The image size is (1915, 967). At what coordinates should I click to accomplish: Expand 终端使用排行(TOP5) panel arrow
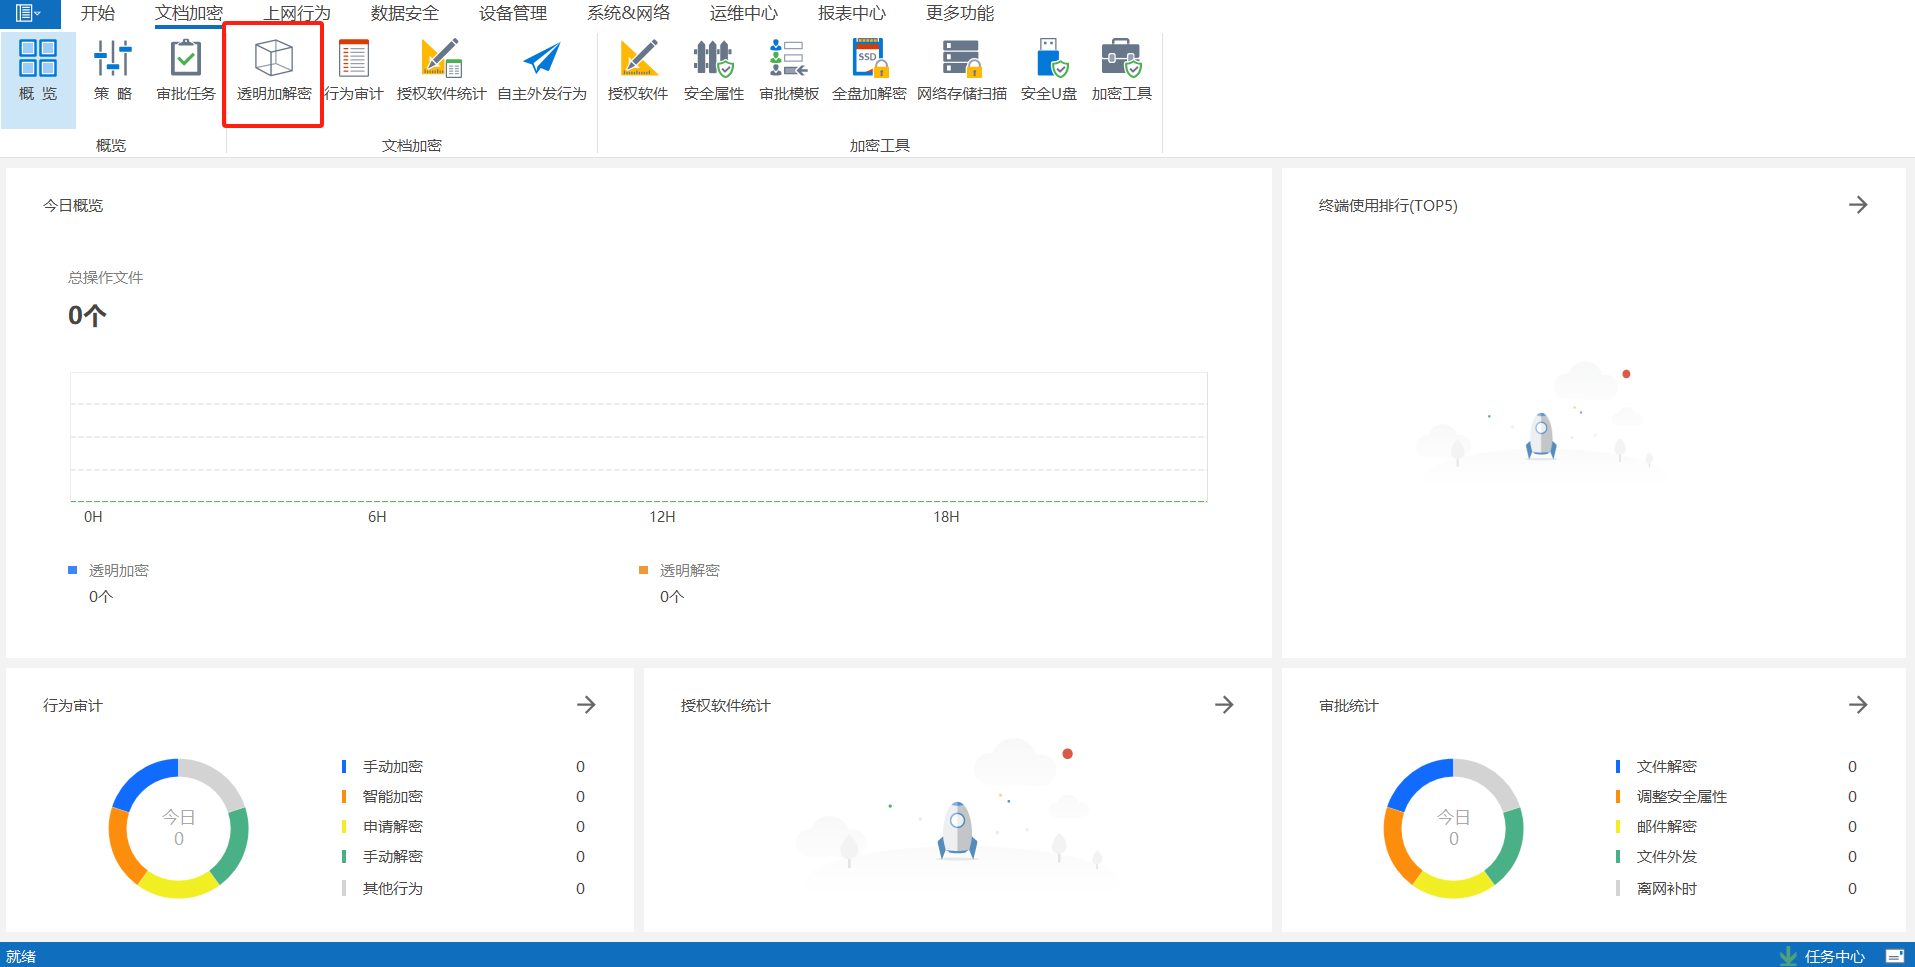coord(1857,205)
